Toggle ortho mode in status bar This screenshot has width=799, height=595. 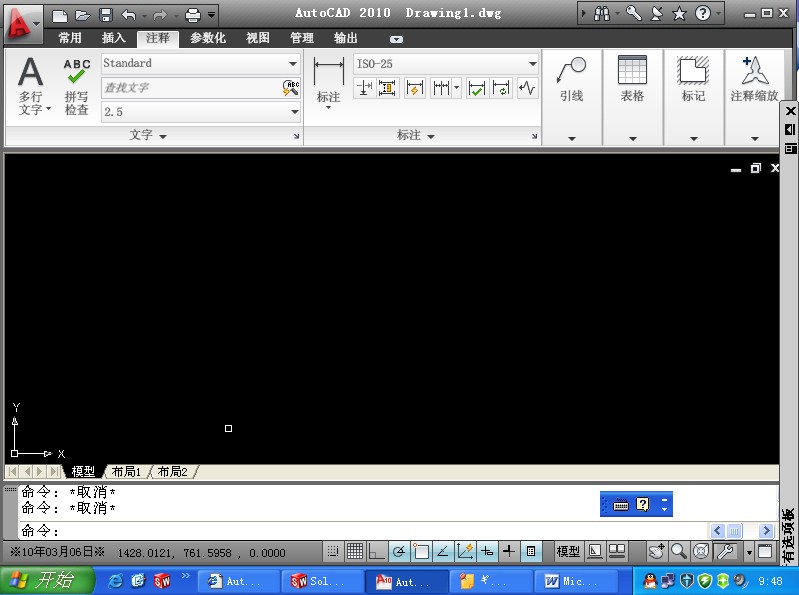coord(377,551)
